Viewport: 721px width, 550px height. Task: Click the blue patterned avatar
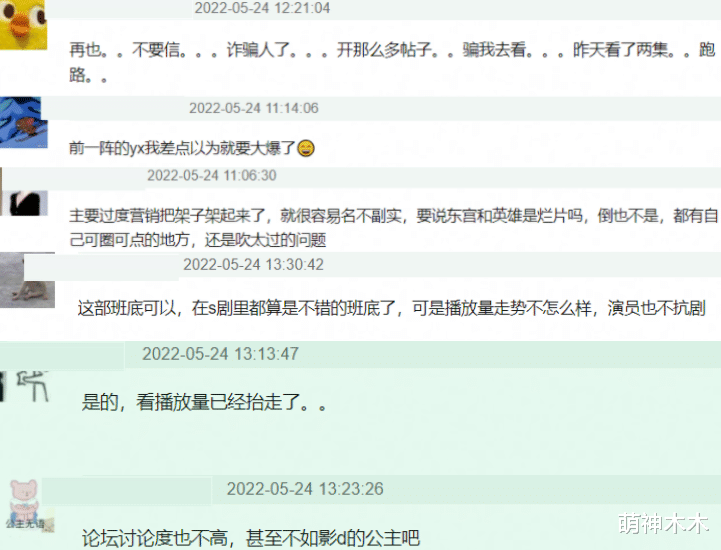coord(23,122)
